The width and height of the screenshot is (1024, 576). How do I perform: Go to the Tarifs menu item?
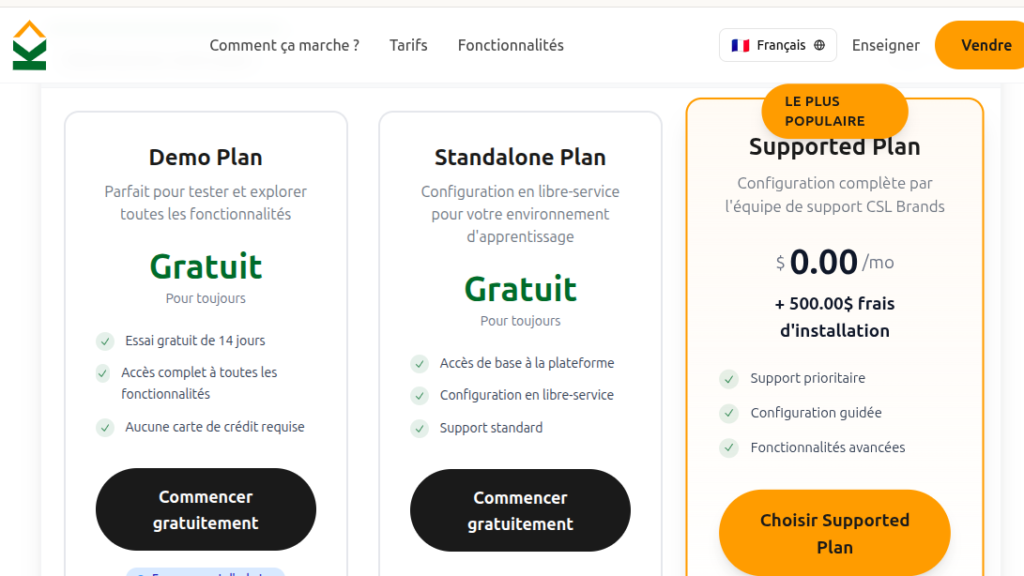point(408,45)
